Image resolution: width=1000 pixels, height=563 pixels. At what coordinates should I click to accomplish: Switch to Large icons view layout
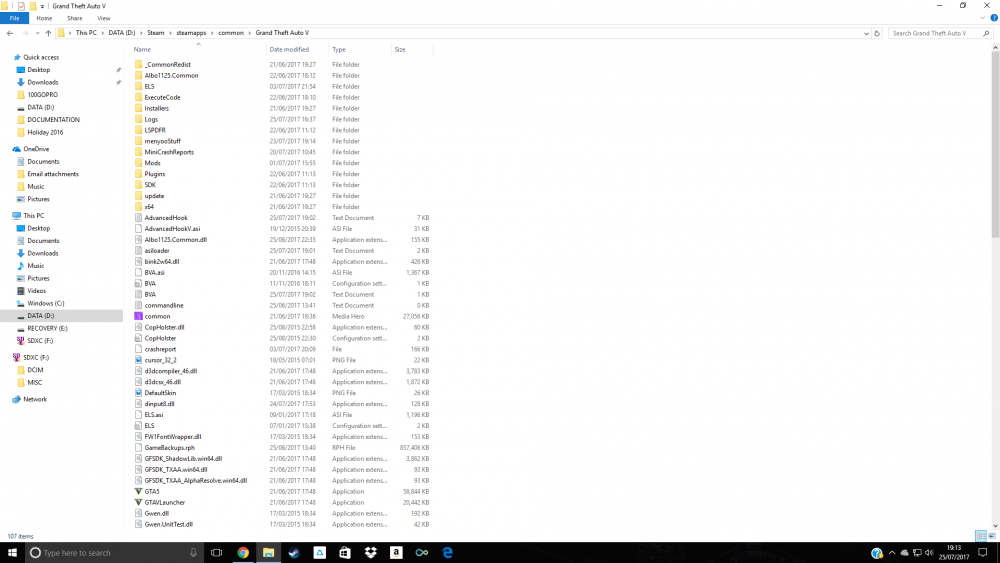(x=992, y=536)
